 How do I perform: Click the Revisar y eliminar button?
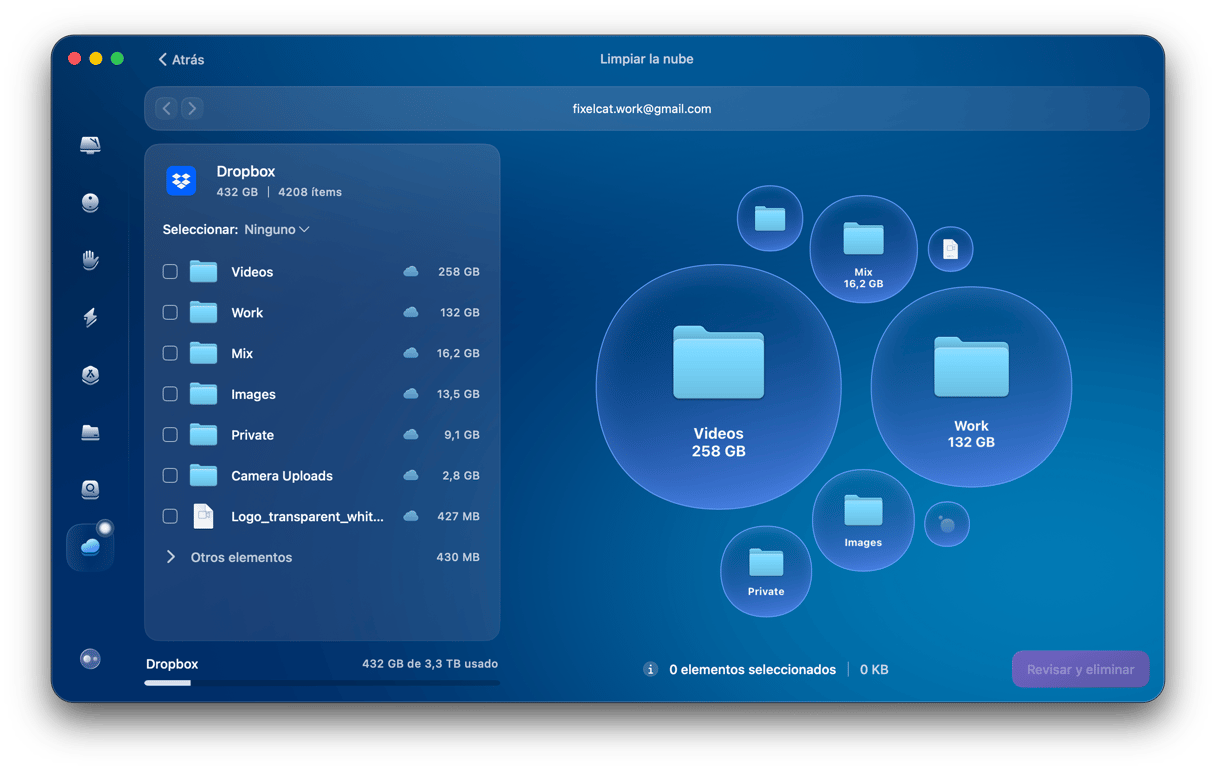coord(1080,670)
